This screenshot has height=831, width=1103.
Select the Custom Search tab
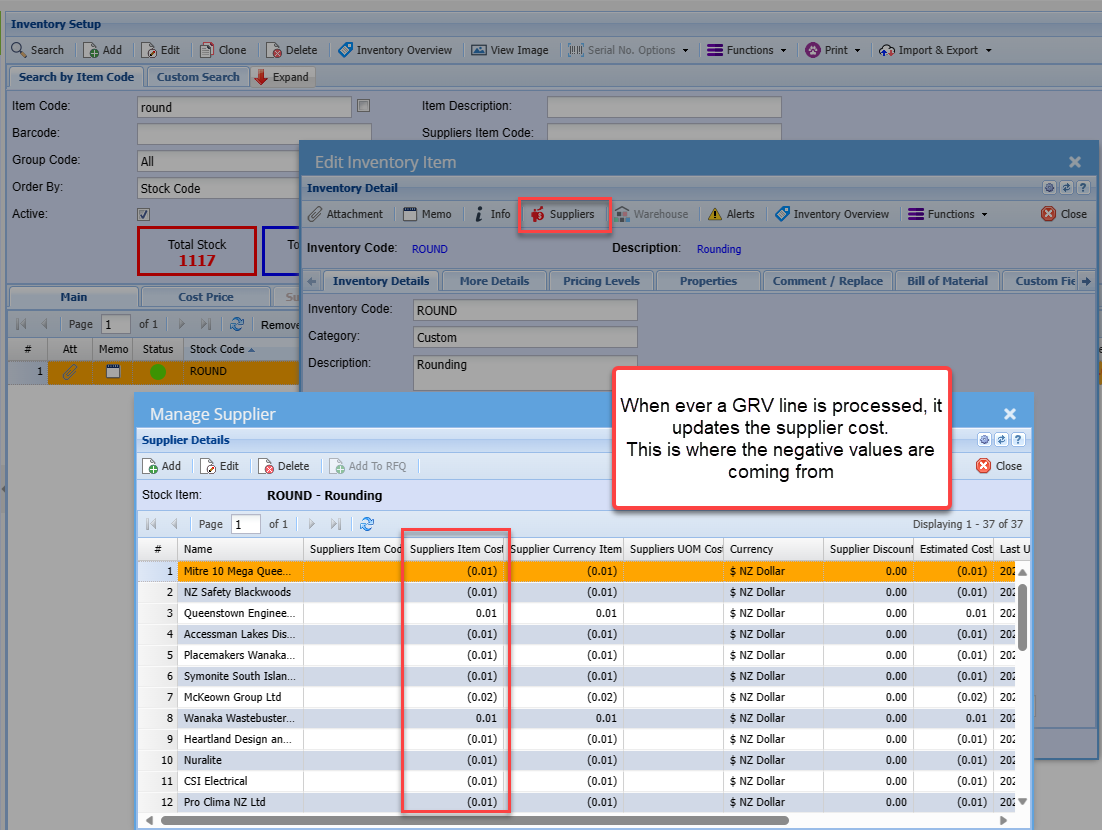198,77
